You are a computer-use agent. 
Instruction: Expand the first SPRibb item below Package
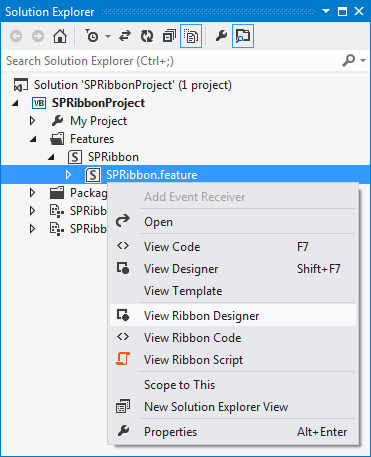pos(32,211)
